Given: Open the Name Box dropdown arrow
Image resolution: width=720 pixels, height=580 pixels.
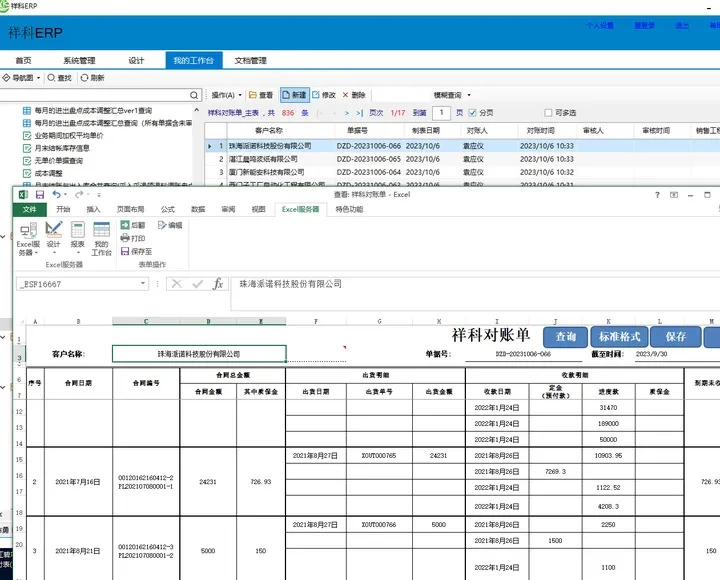Looking at the screenshot, I should [x=144, y=284].
